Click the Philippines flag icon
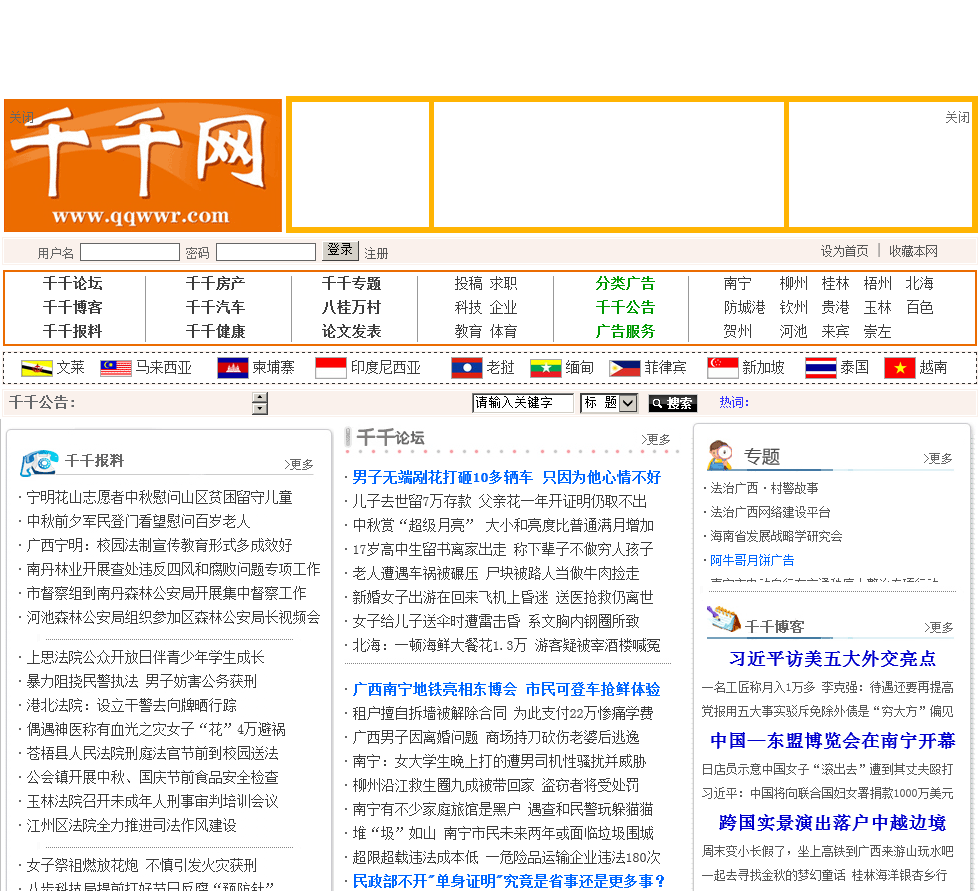The width and height of the screenshot is (980, 891). point(625,368)
